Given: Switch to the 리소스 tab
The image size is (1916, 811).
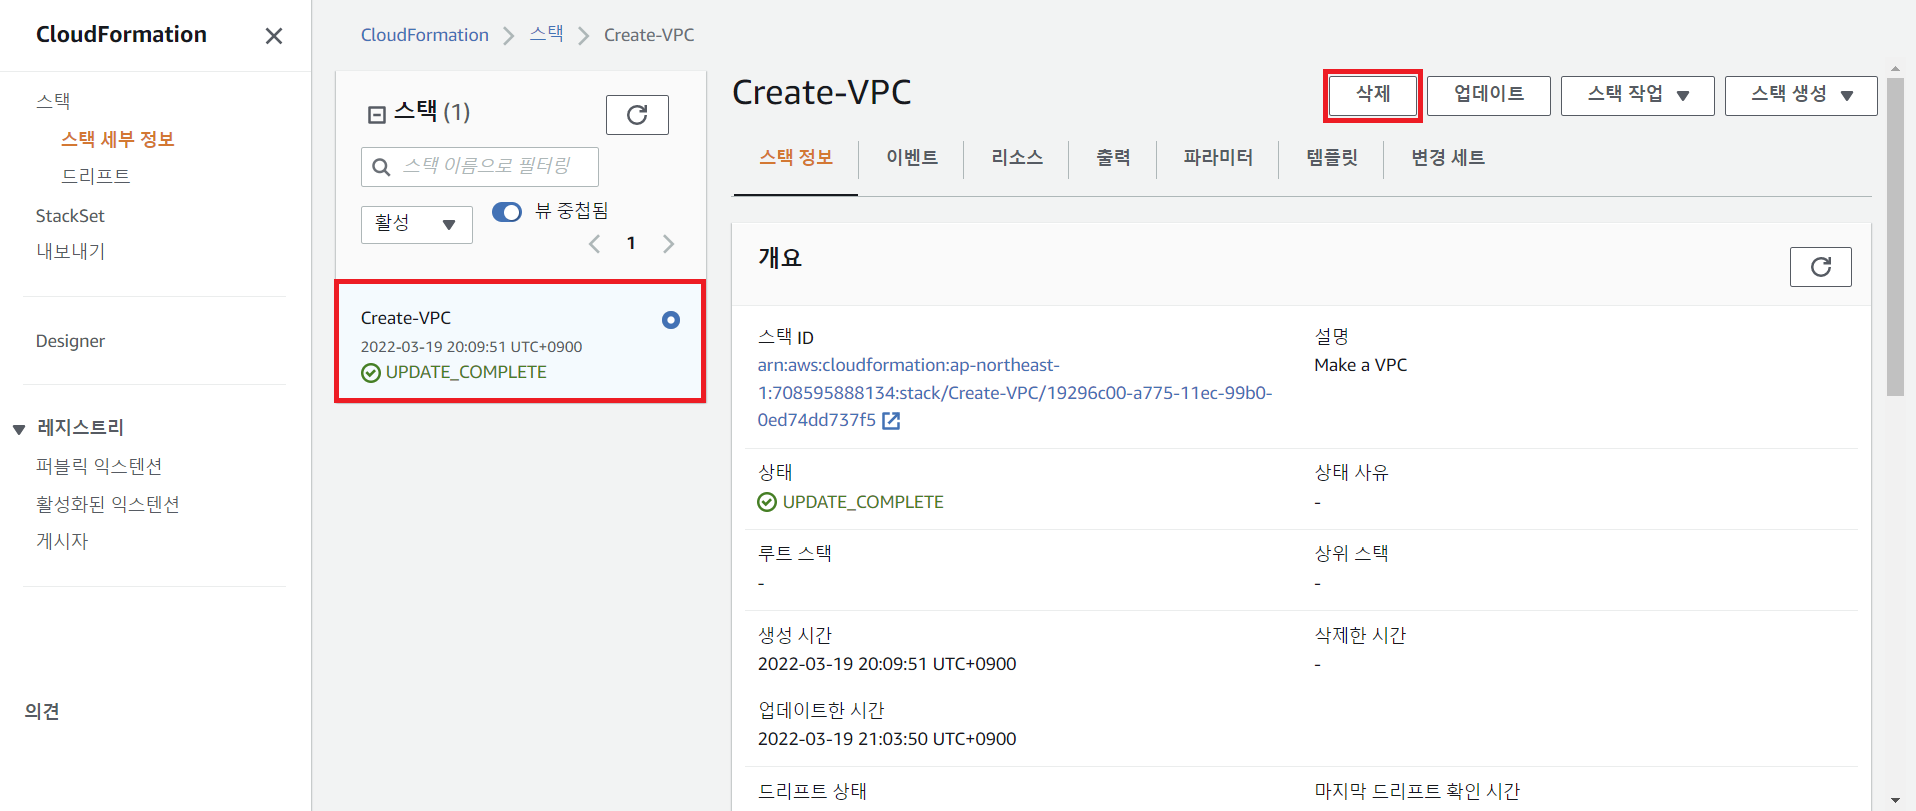Looking at the screenshot, I should 1017,158.
